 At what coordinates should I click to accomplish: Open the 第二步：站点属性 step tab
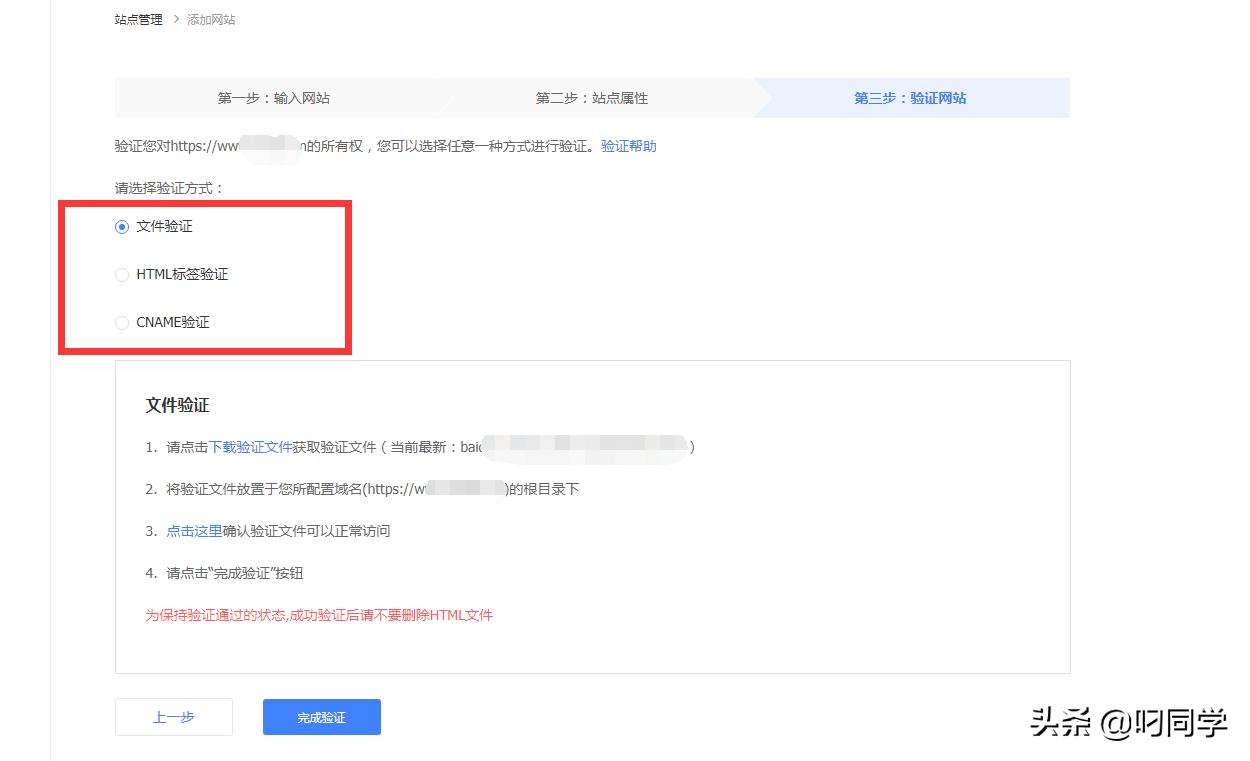(x=594, y=98)
